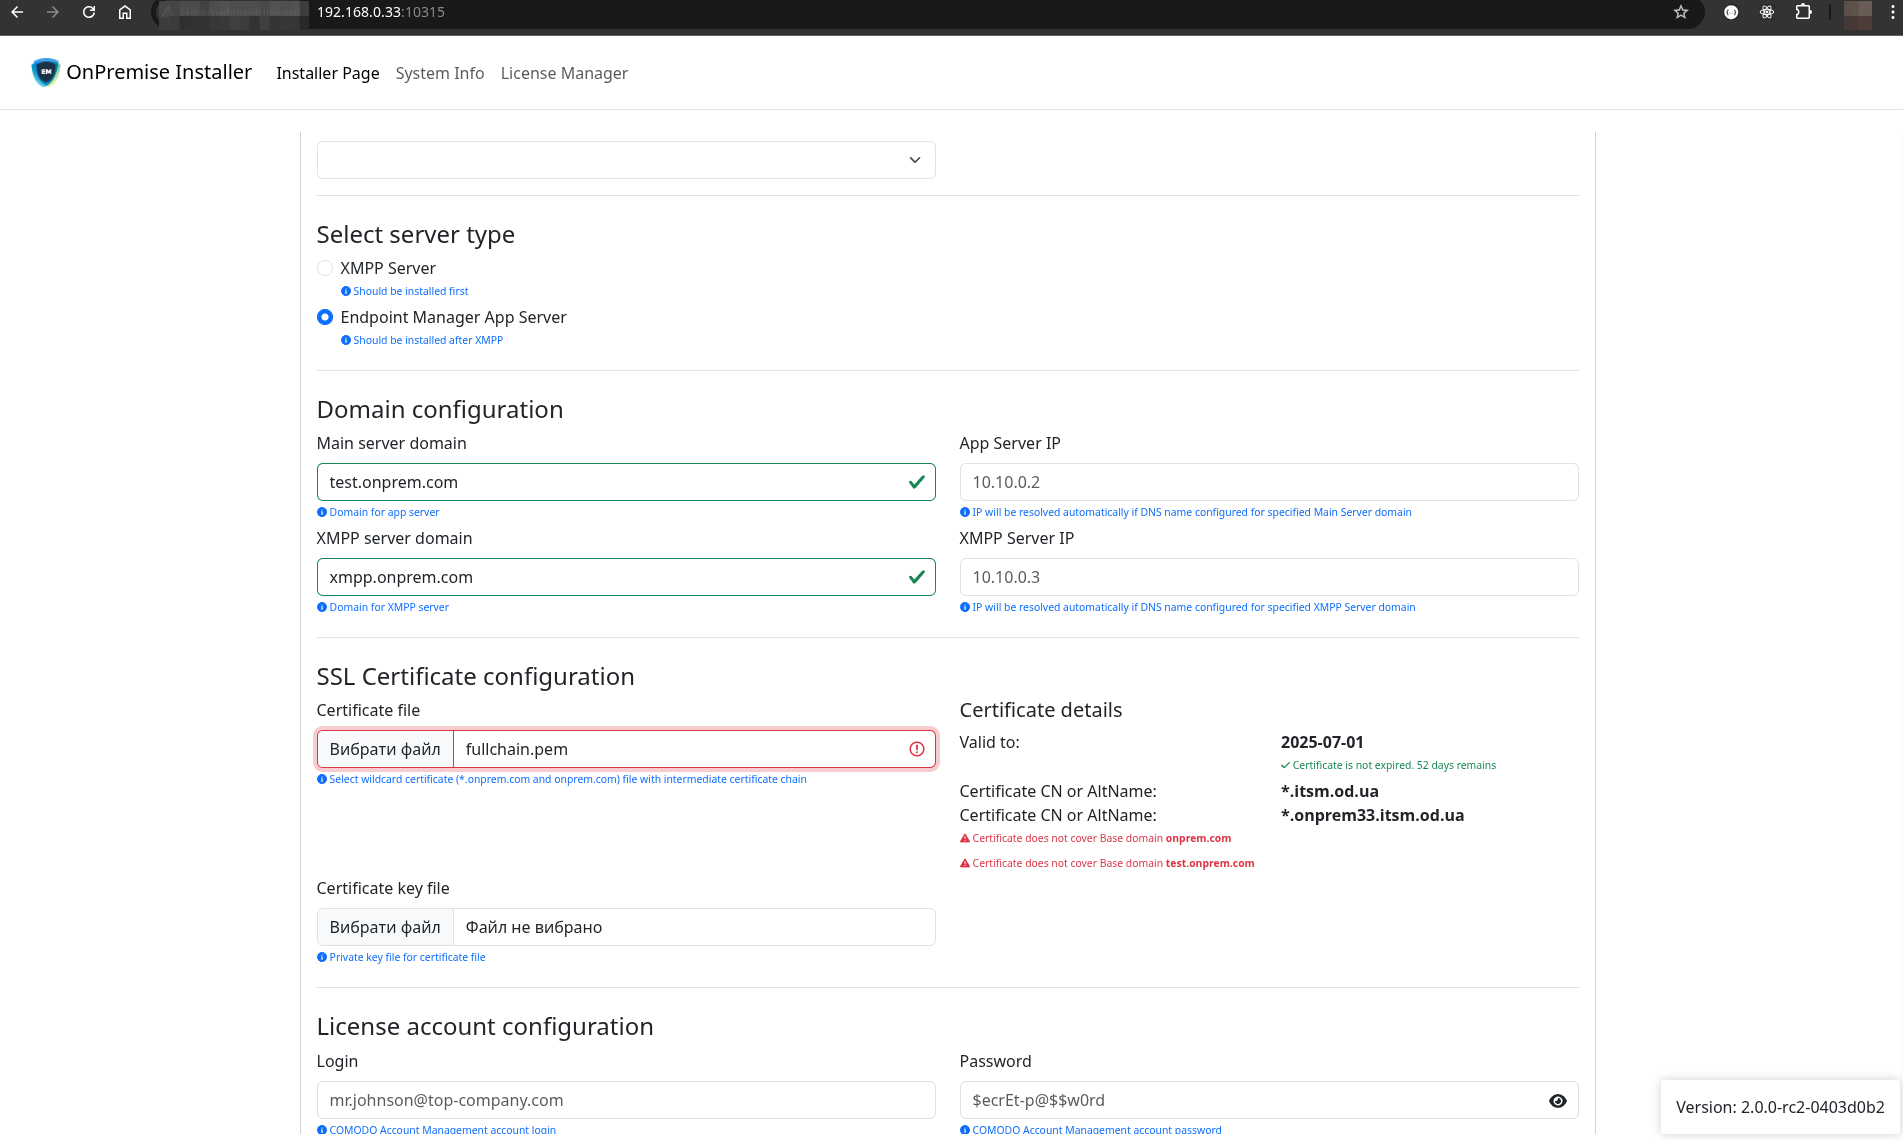Image resolution: width=1903 pixels, height=1140 pixels.
Task: Open the browser extensions puzzle icon
Action: pyautogui.click(x=1803, y=12)
